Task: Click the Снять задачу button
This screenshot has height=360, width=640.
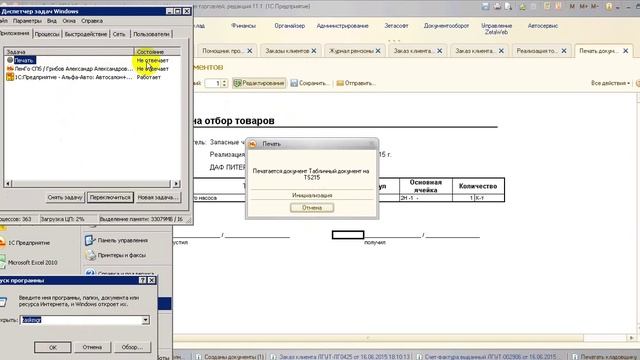Action: [x=65, y=198]
